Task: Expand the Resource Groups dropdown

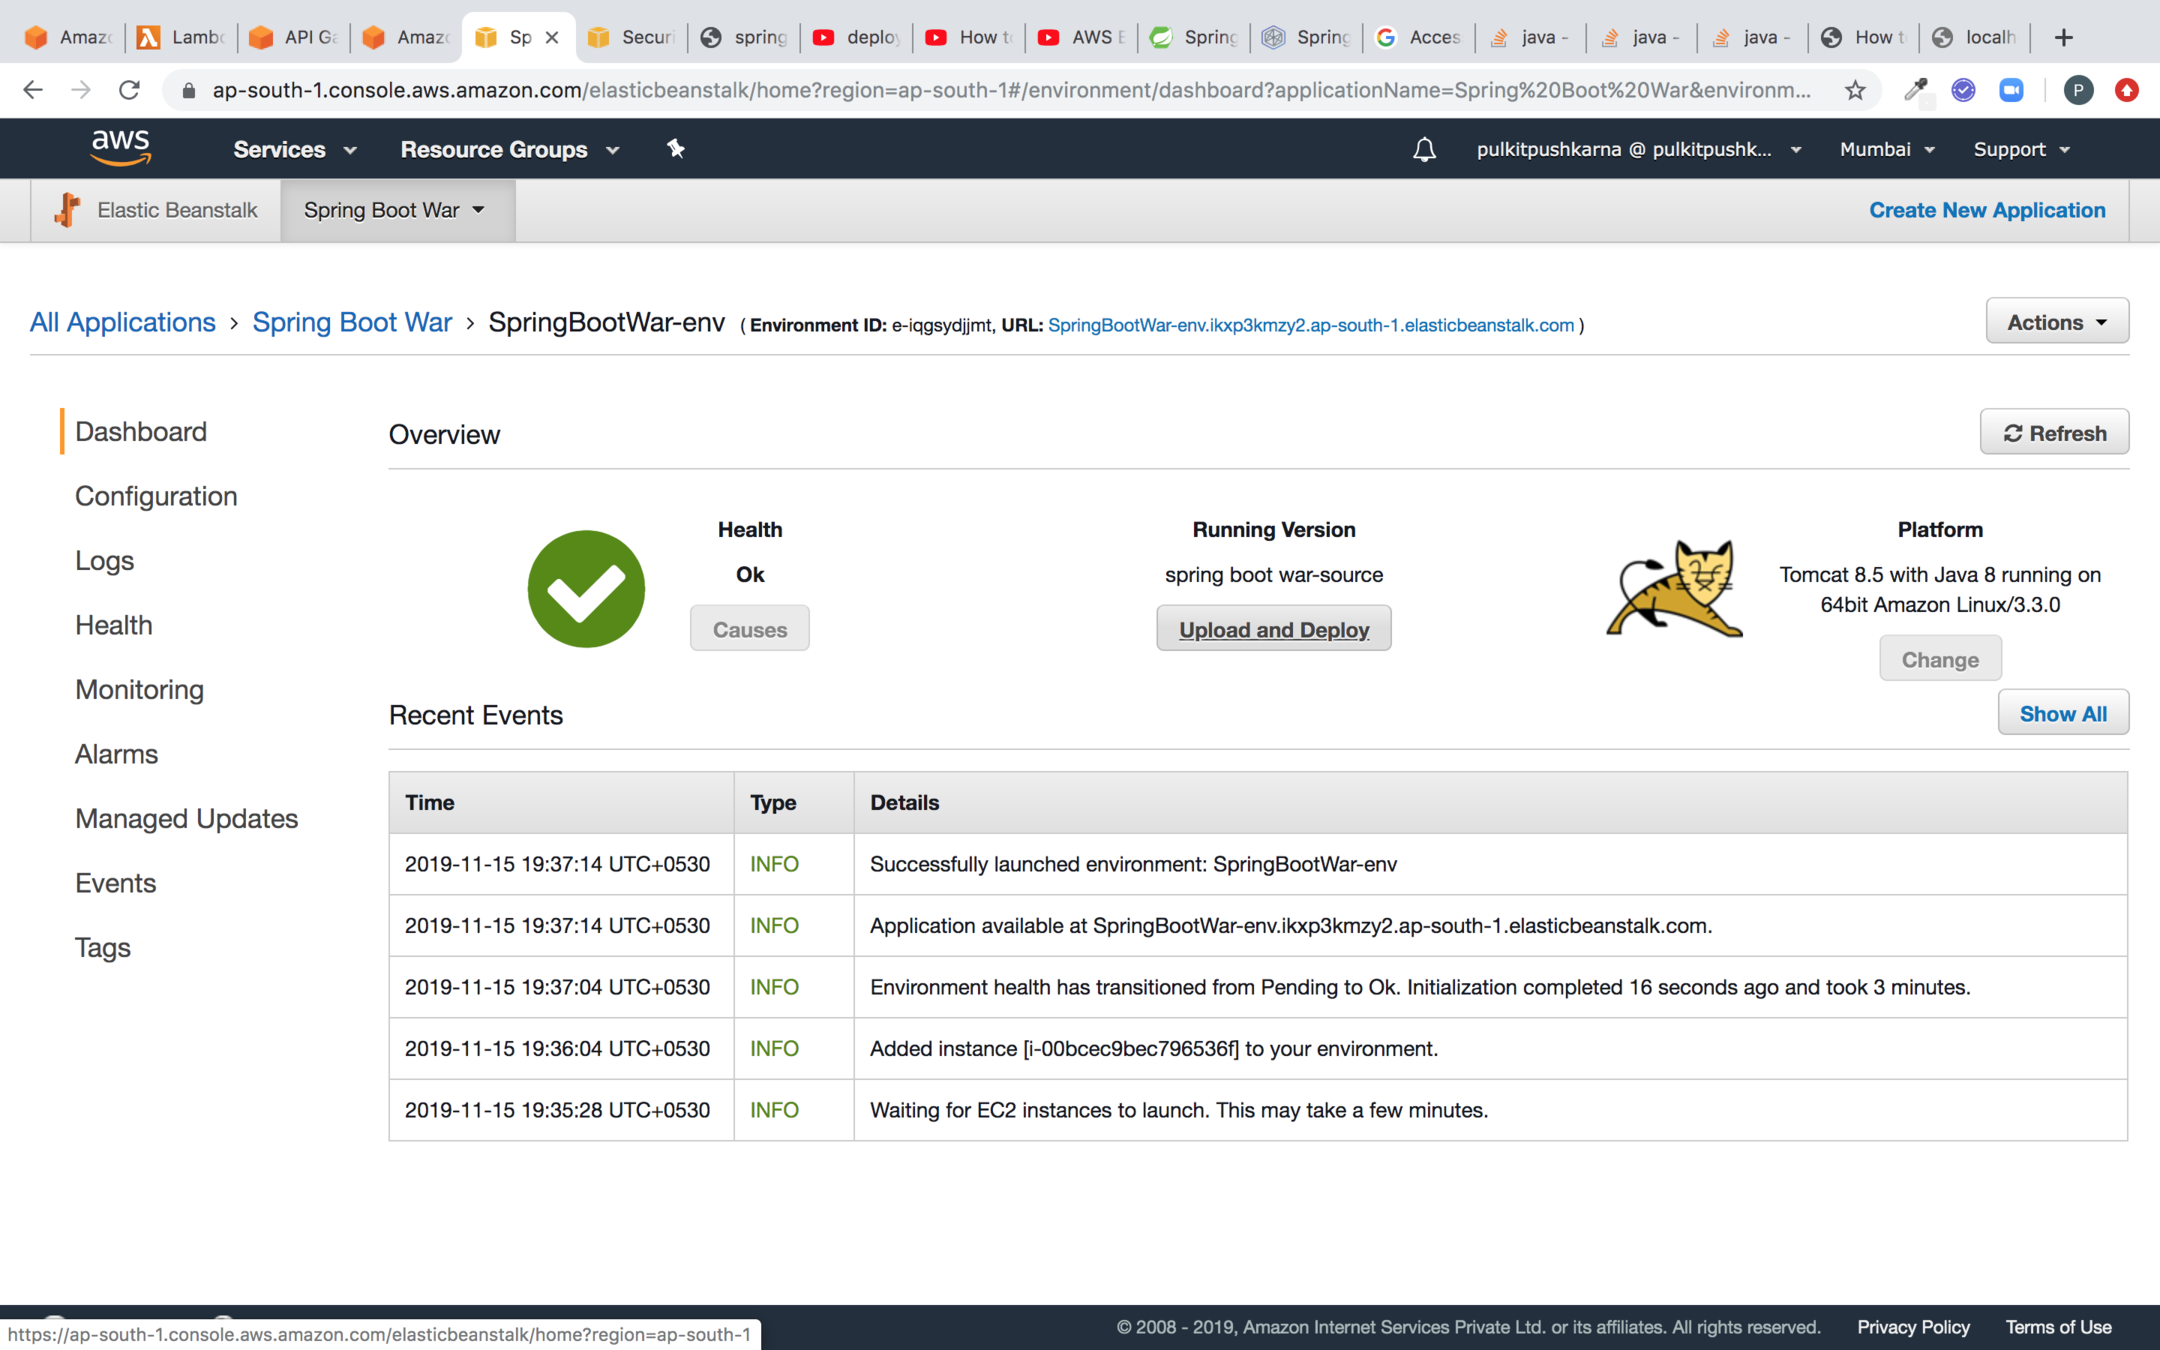Action: click(x=510, y=150)
